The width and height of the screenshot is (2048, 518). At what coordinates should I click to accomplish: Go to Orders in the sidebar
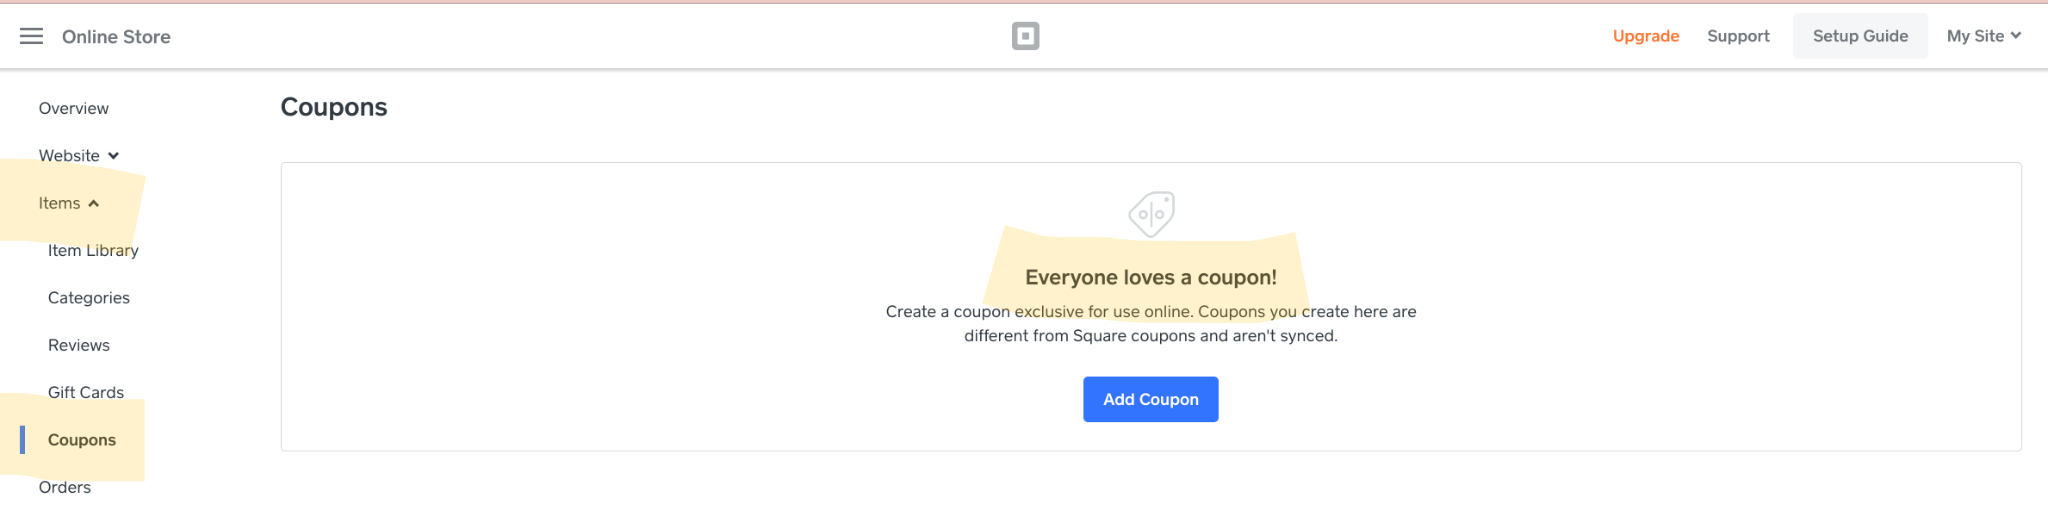(x=65, y=487)
